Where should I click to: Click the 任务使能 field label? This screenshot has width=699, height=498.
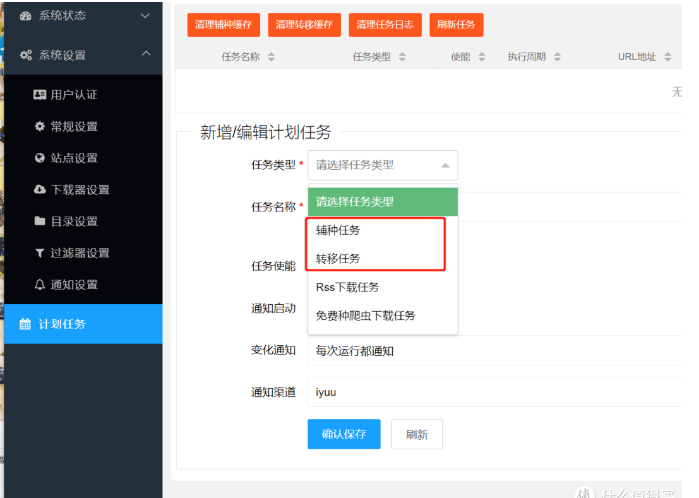[x=273, y=266]
